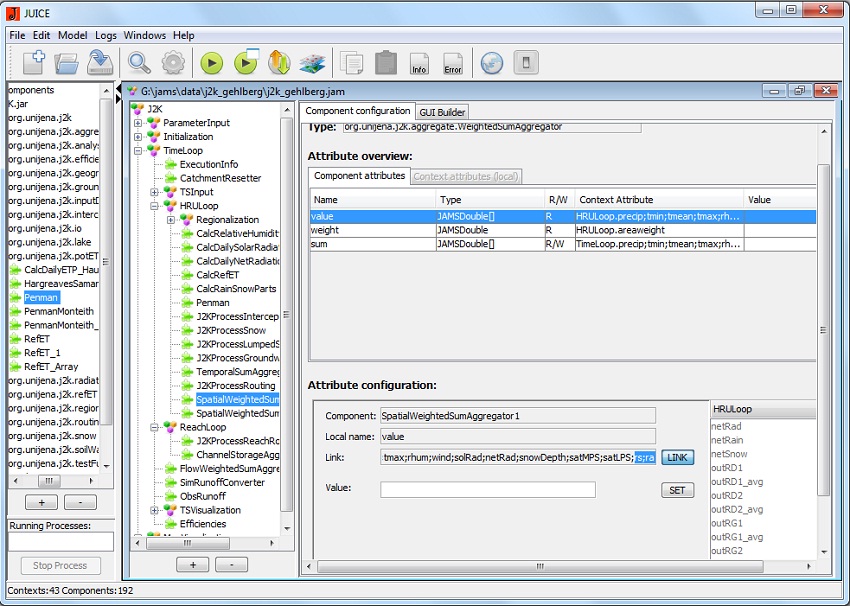
Task: Click the Value input field
Action: (x=487, y=490)
